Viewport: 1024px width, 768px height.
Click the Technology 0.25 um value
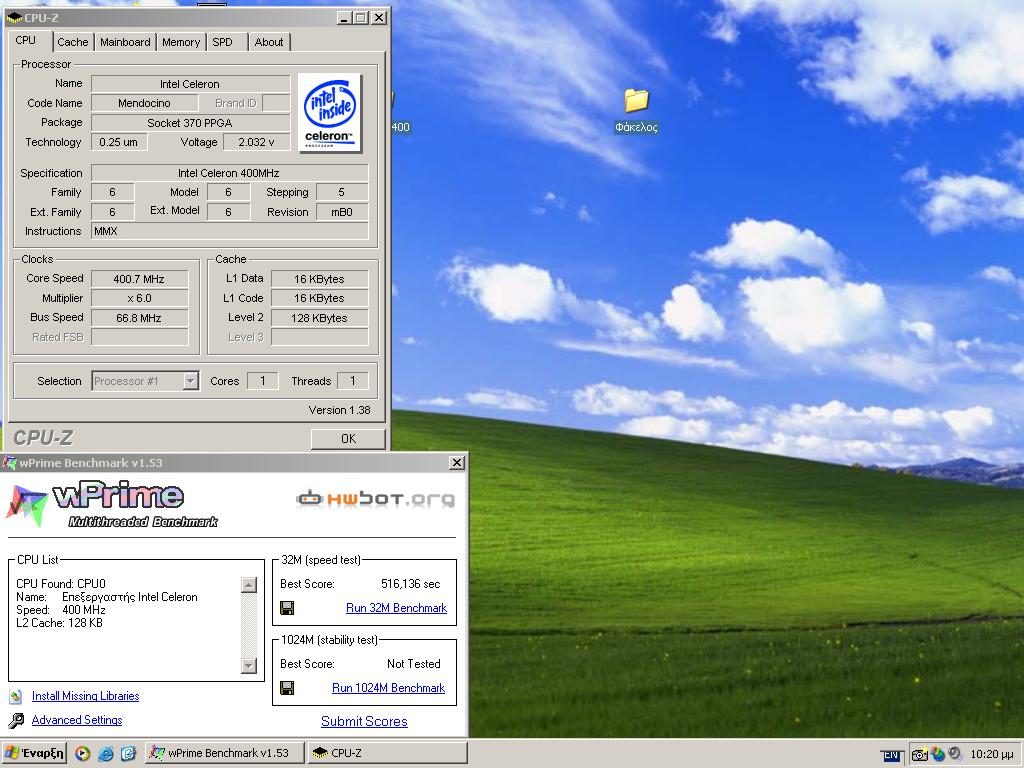[x=119, y=142]
